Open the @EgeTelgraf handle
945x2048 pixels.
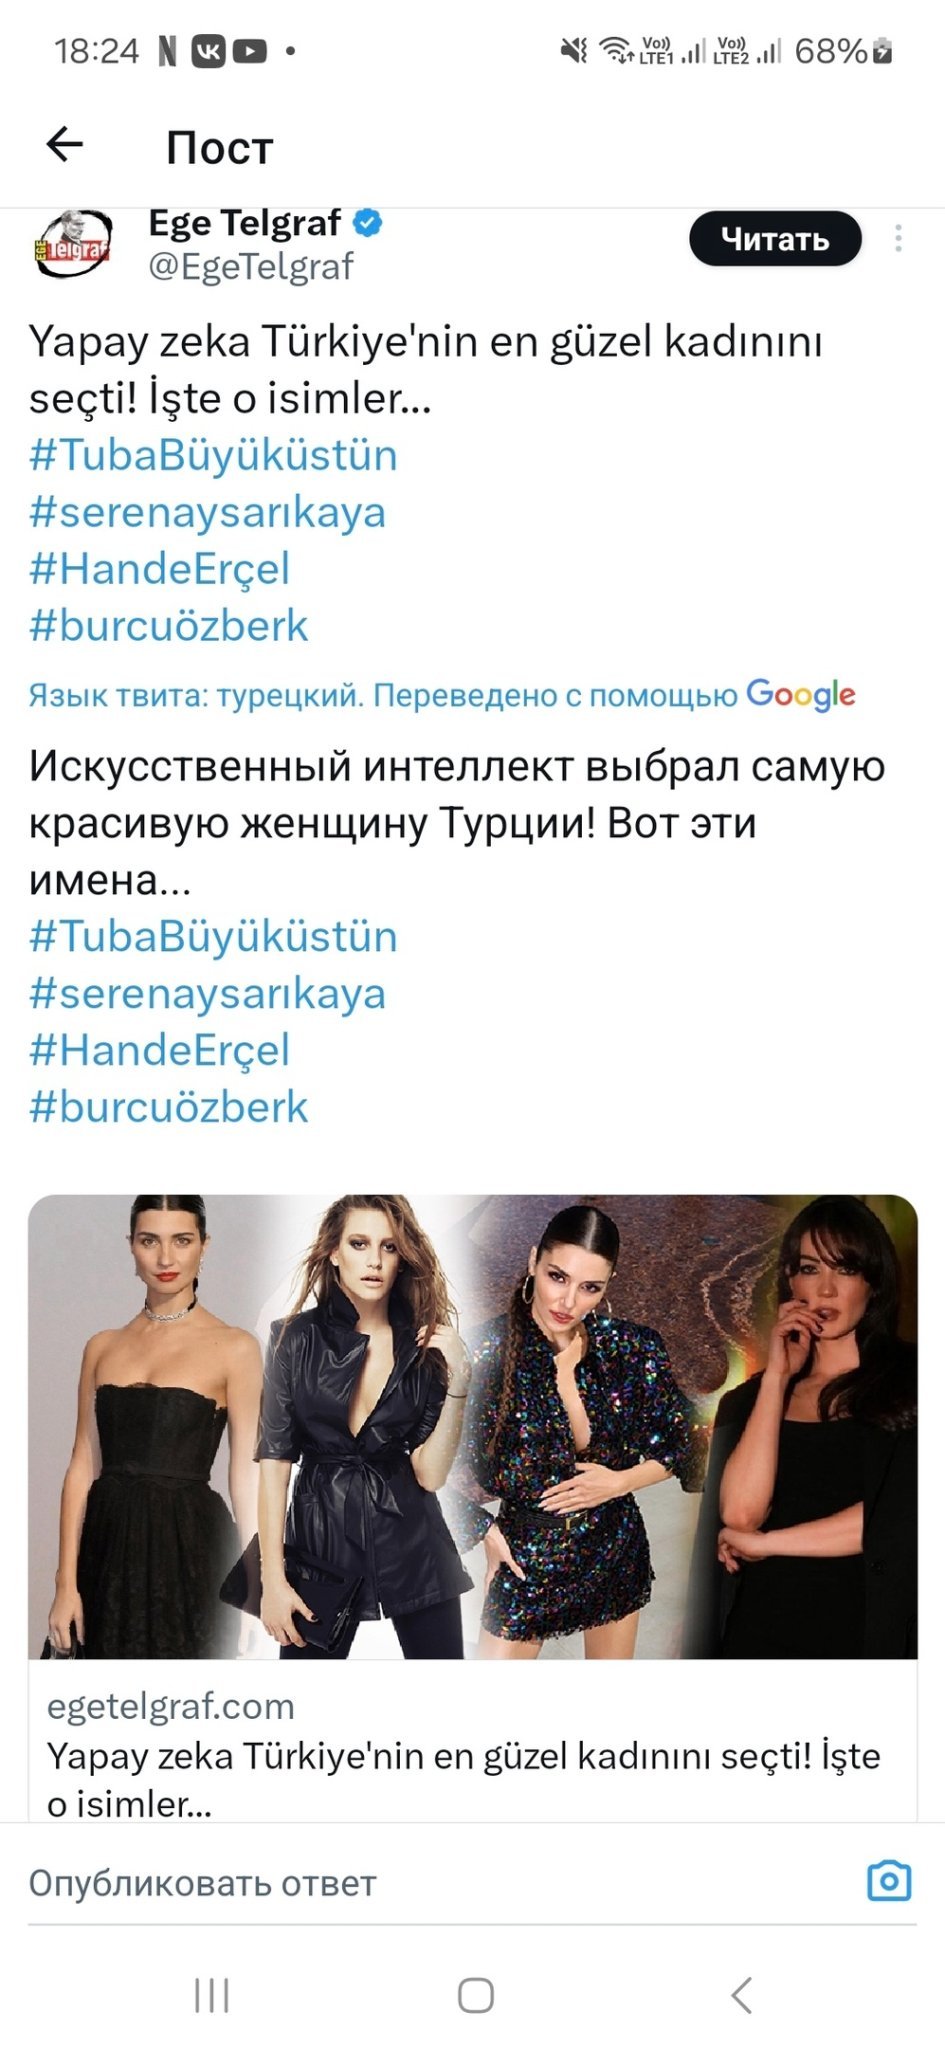tap(251, 267)
